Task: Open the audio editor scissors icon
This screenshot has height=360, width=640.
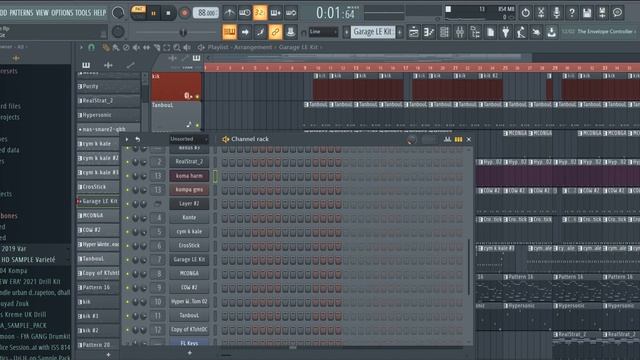Action: 541,13
